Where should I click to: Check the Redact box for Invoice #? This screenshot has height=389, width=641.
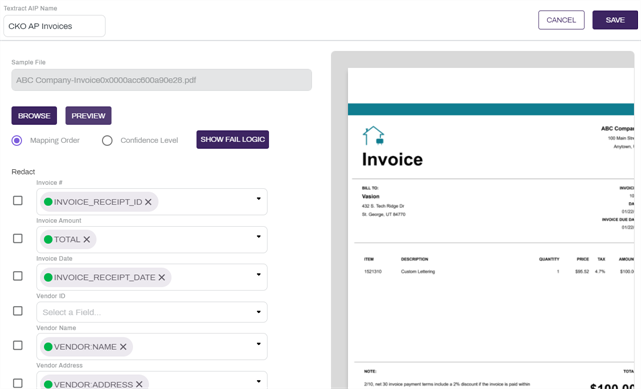[18, 201]
